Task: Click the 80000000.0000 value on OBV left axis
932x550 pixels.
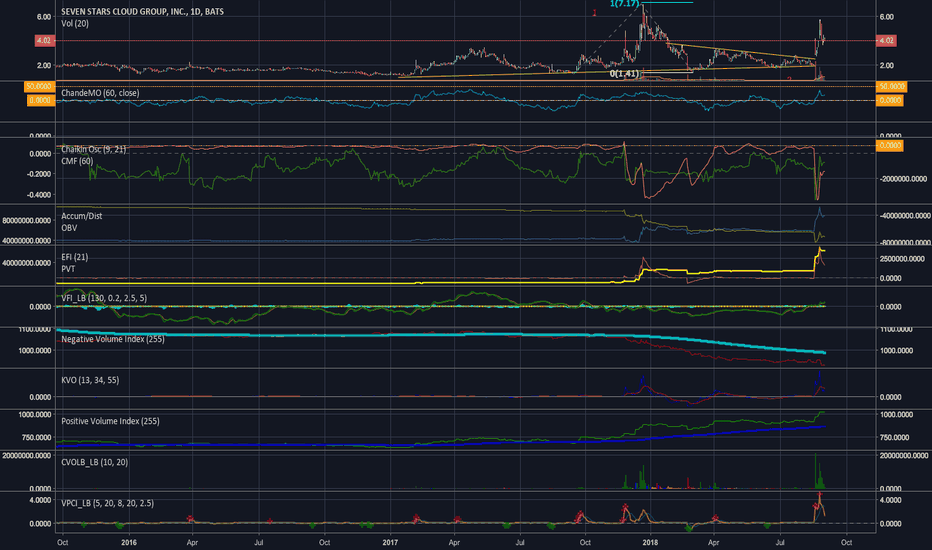Action: 26,221
